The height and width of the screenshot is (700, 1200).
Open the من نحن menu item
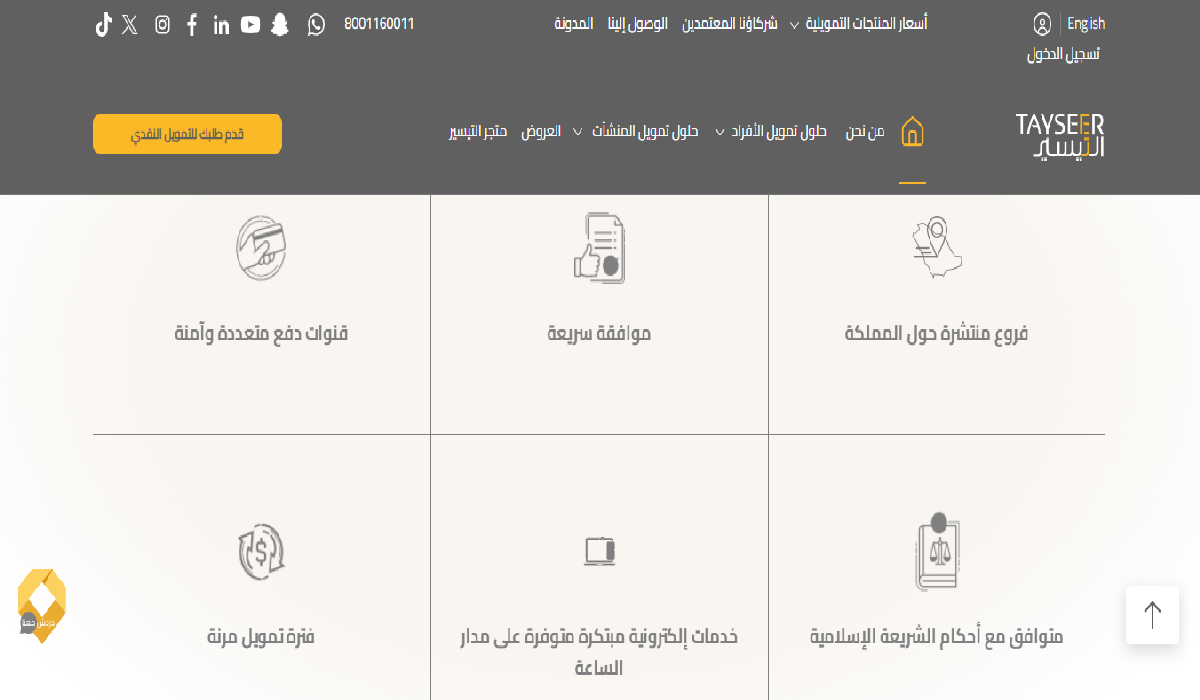pyautogui.click(x=865, y=132)
